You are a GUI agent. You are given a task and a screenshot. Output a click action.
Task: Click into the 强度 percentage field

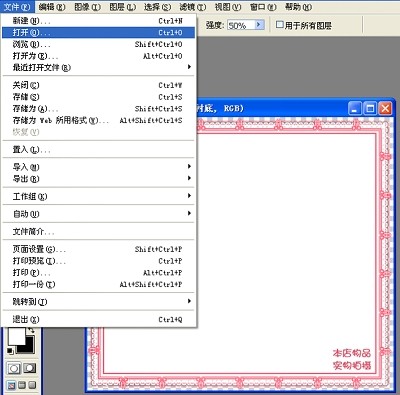point(241,25)
